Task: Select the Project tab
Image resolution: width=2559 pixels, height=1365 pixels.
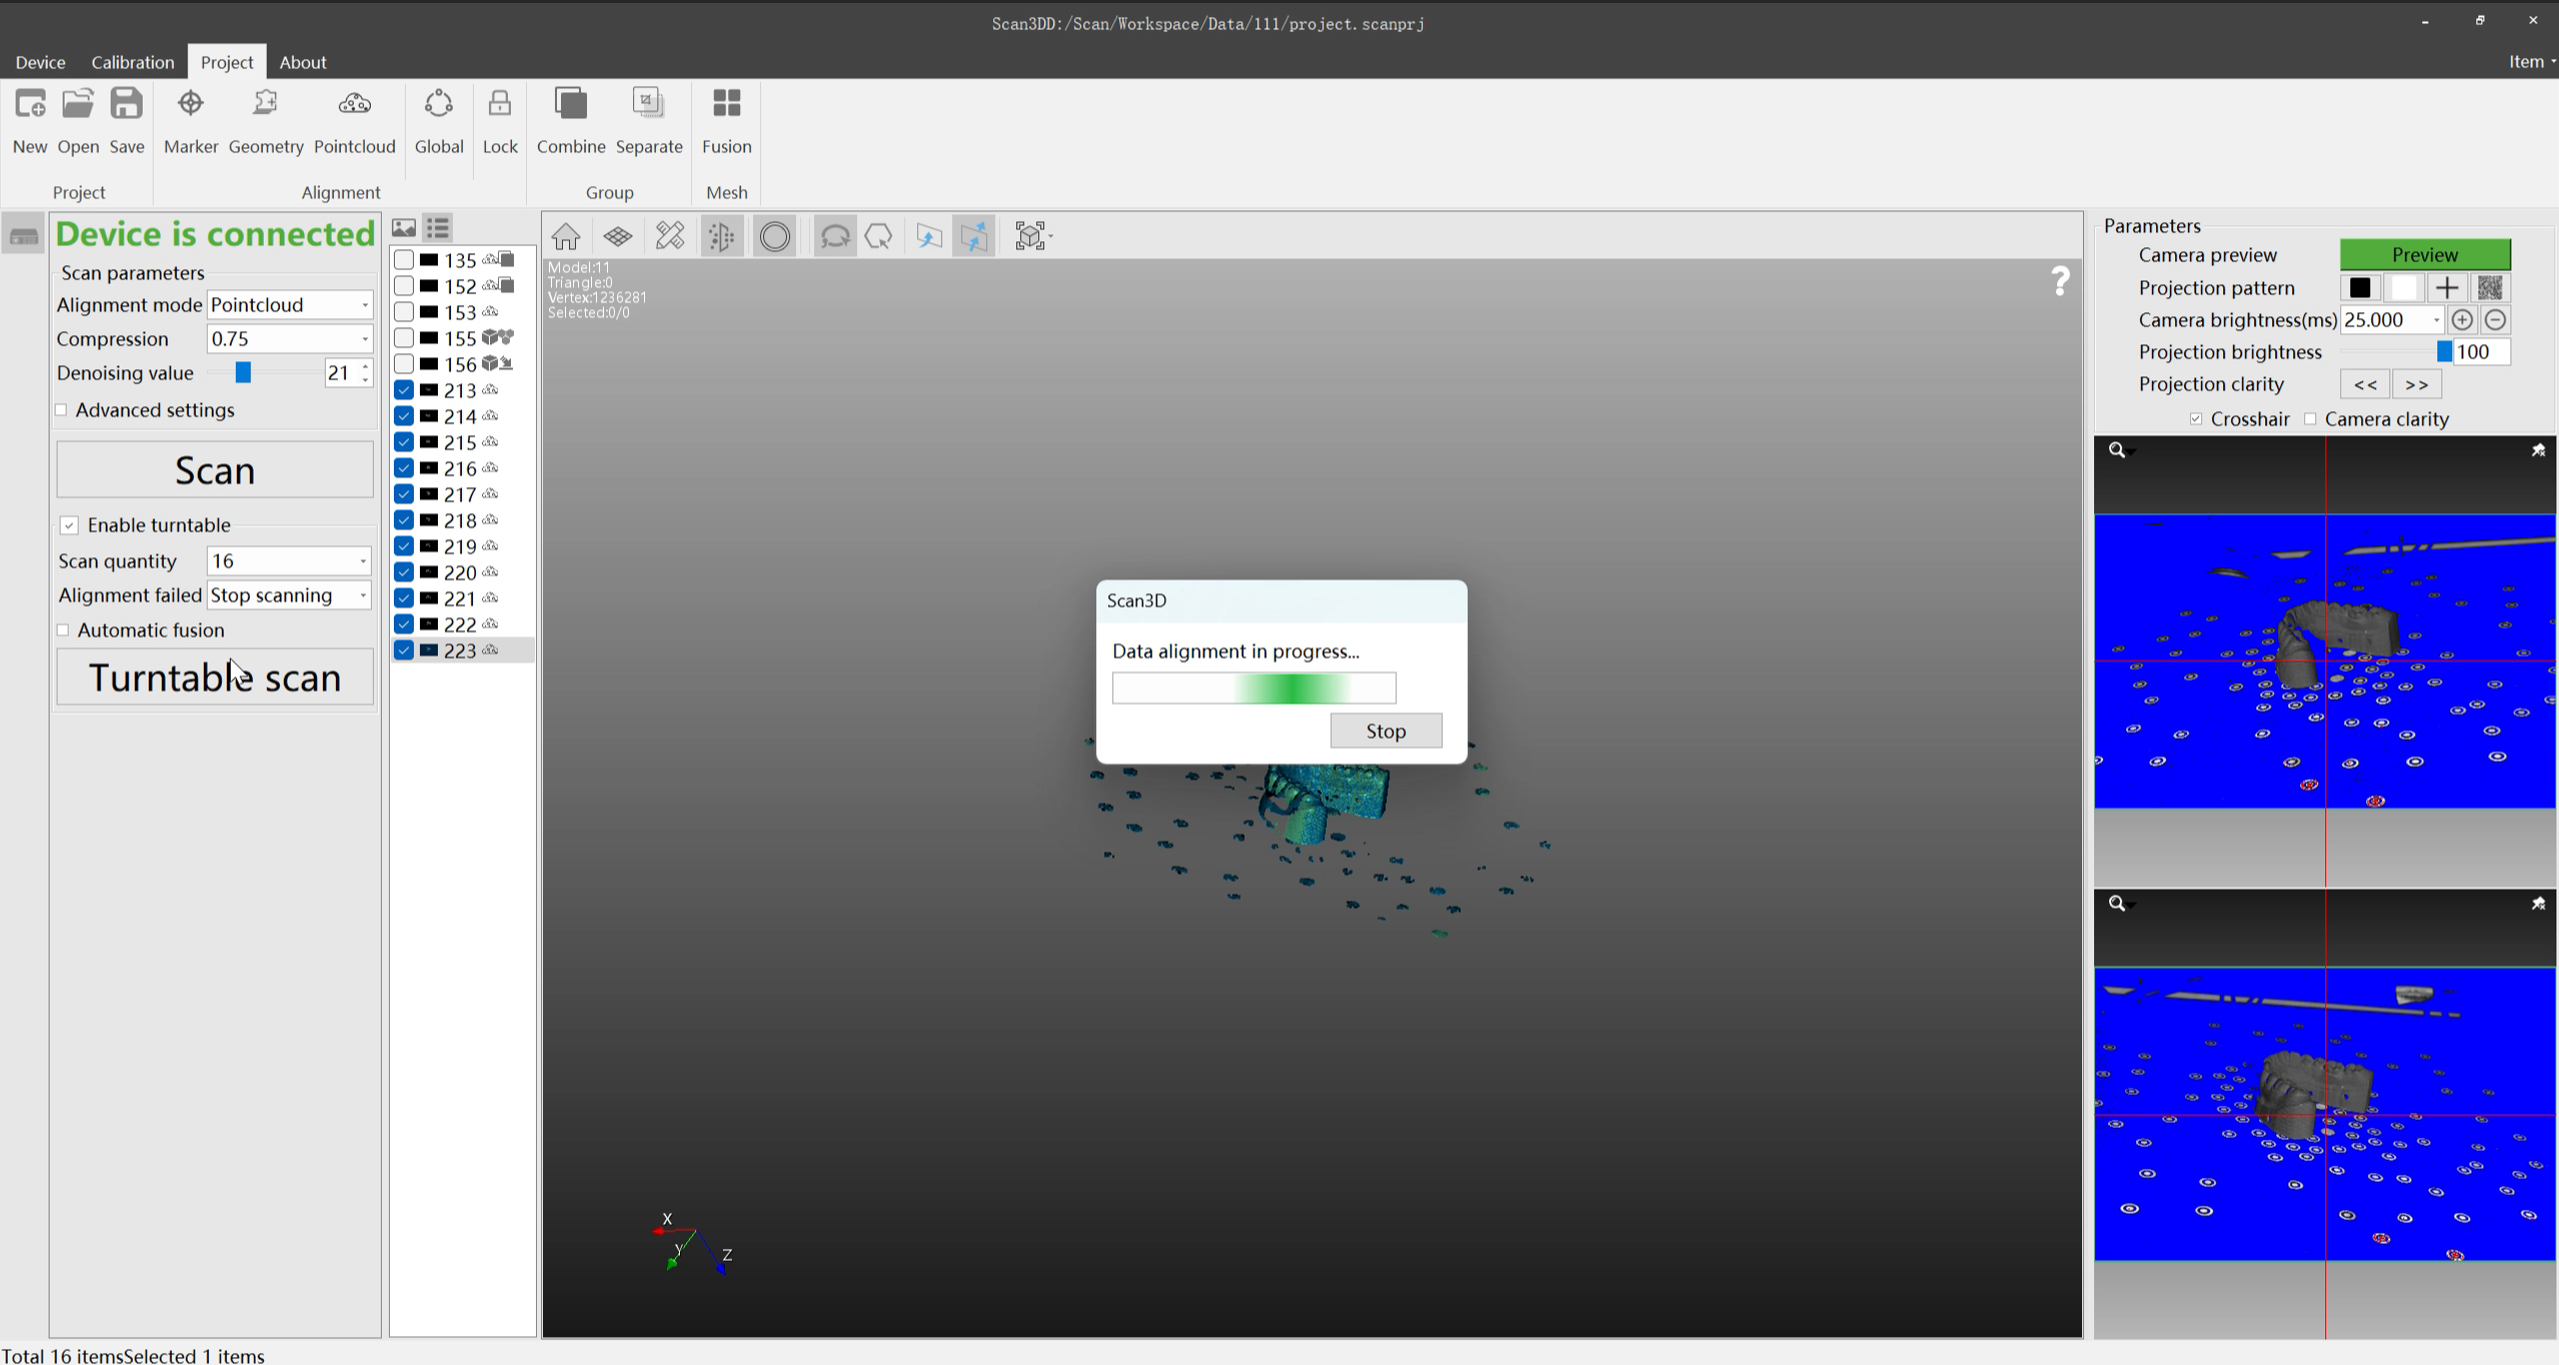Action: [227, 62]
